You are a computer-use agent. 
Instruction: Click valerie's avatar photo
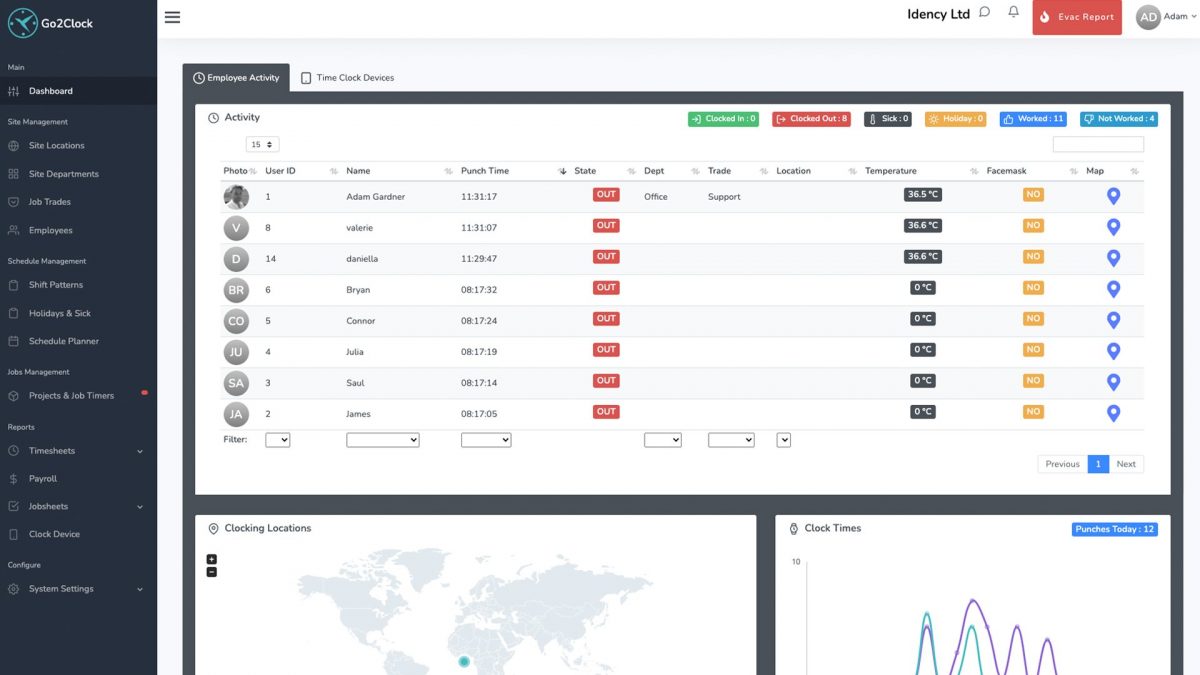tap(236, 228)
